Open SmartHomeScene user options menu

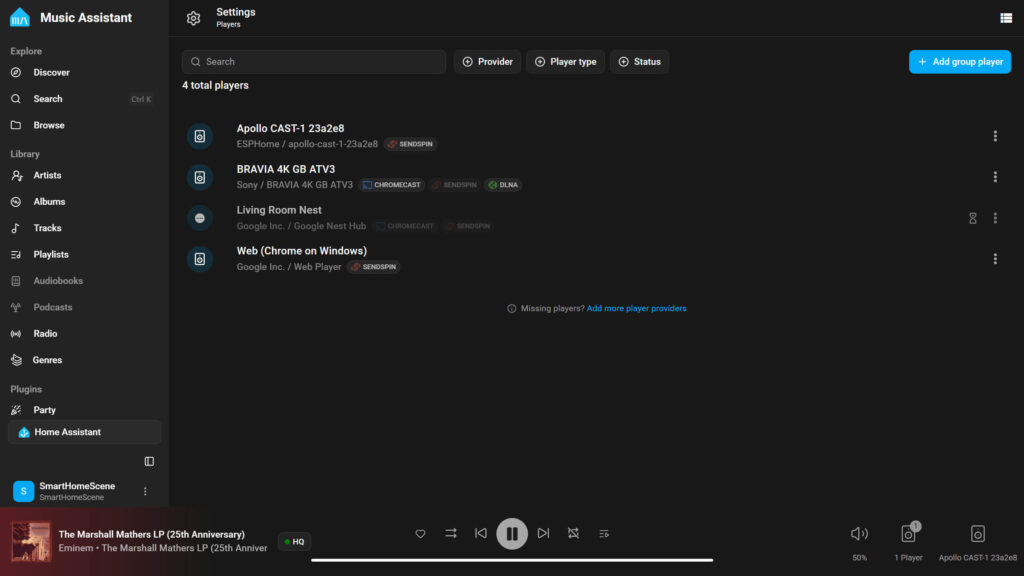145,491
